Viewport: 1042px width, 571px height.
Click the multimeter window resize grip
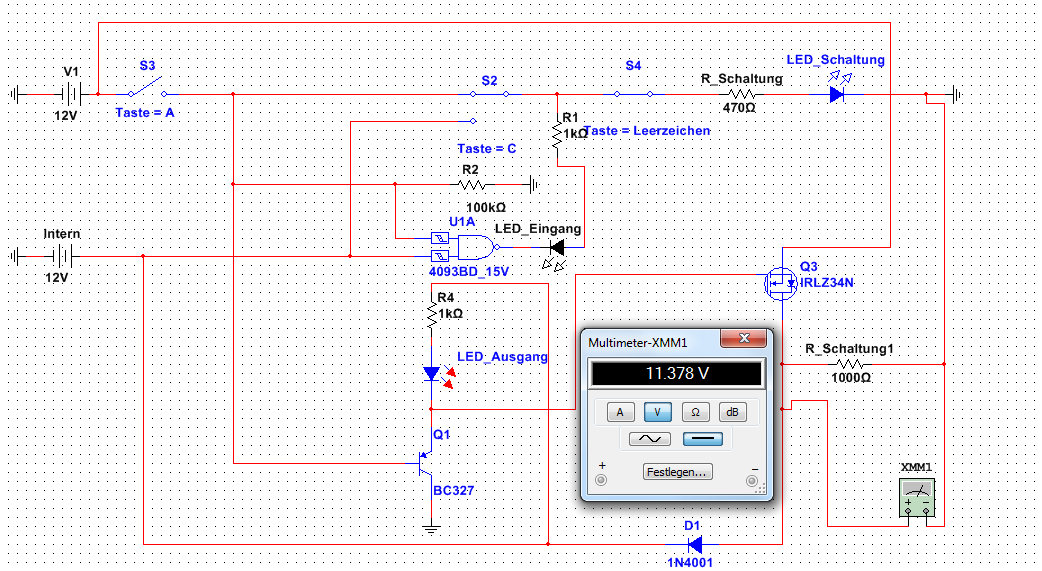[x=760, y=489]
